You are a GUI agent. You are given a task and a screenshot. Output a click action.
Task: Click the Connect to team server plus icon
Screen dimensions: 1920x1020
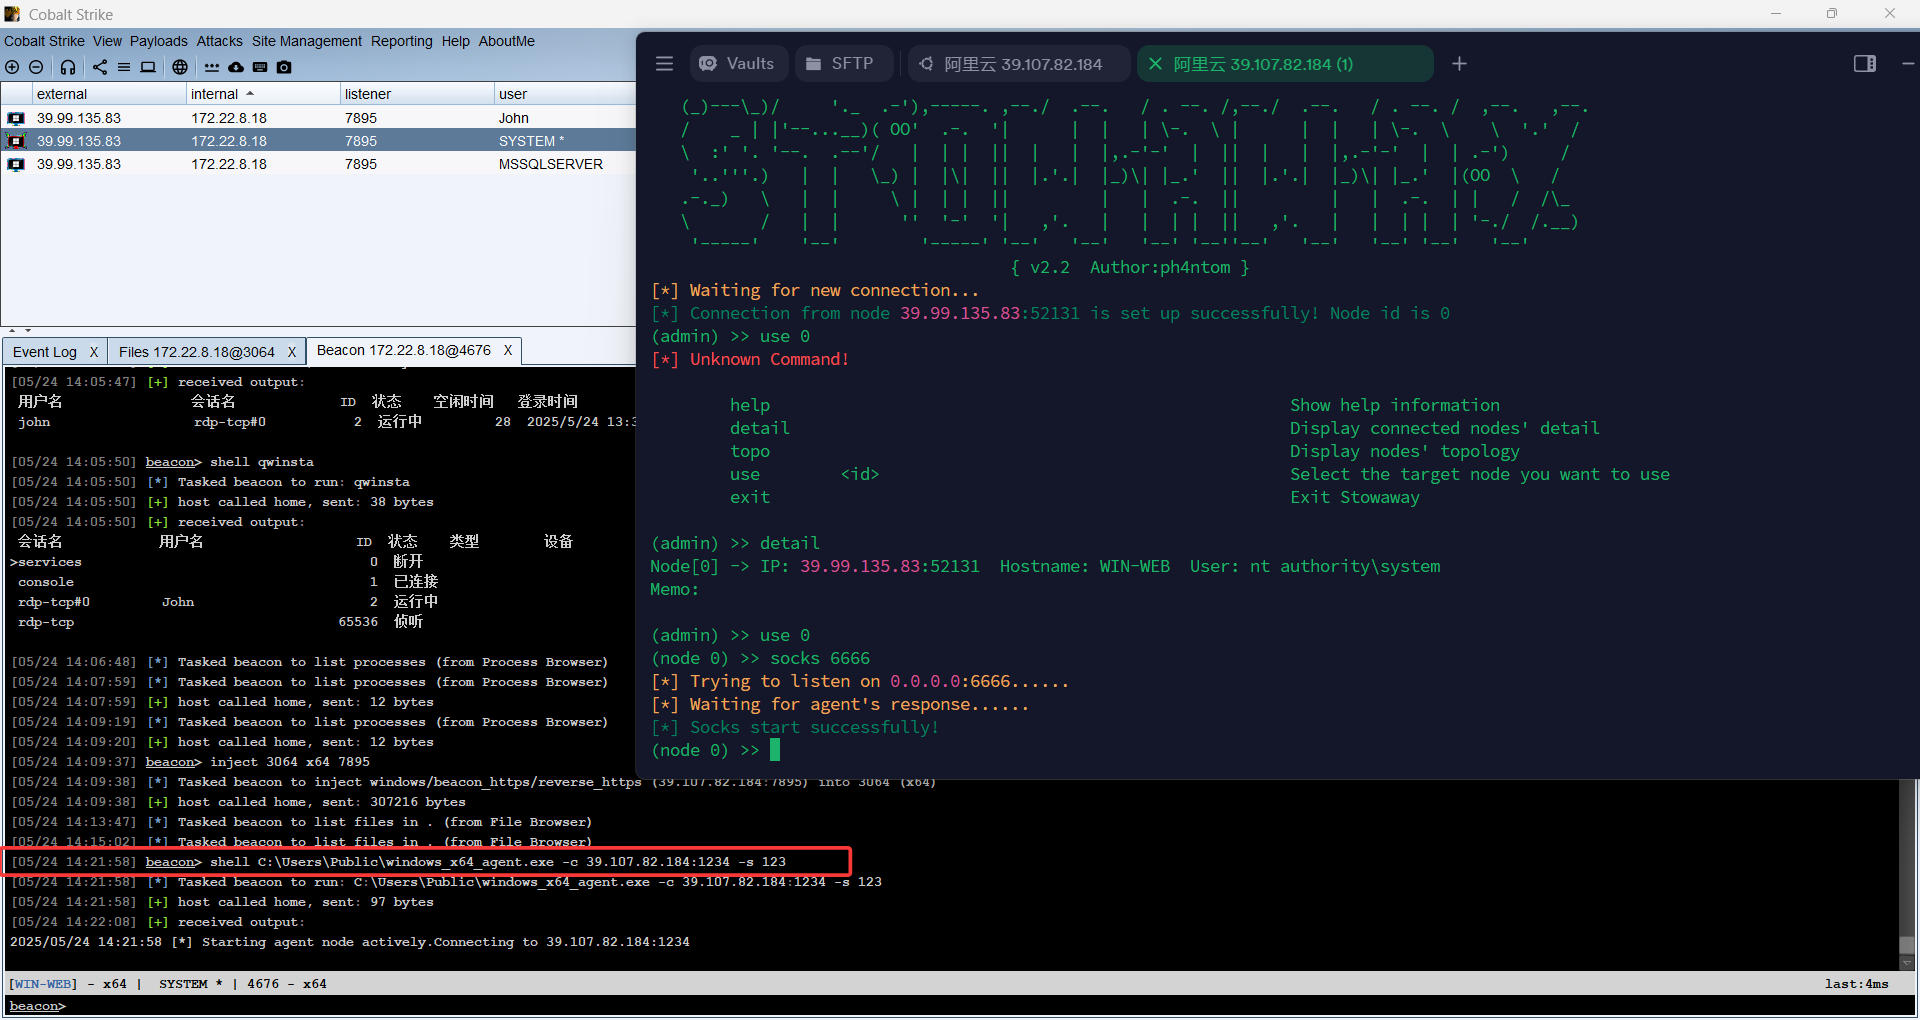click(12, 67)
